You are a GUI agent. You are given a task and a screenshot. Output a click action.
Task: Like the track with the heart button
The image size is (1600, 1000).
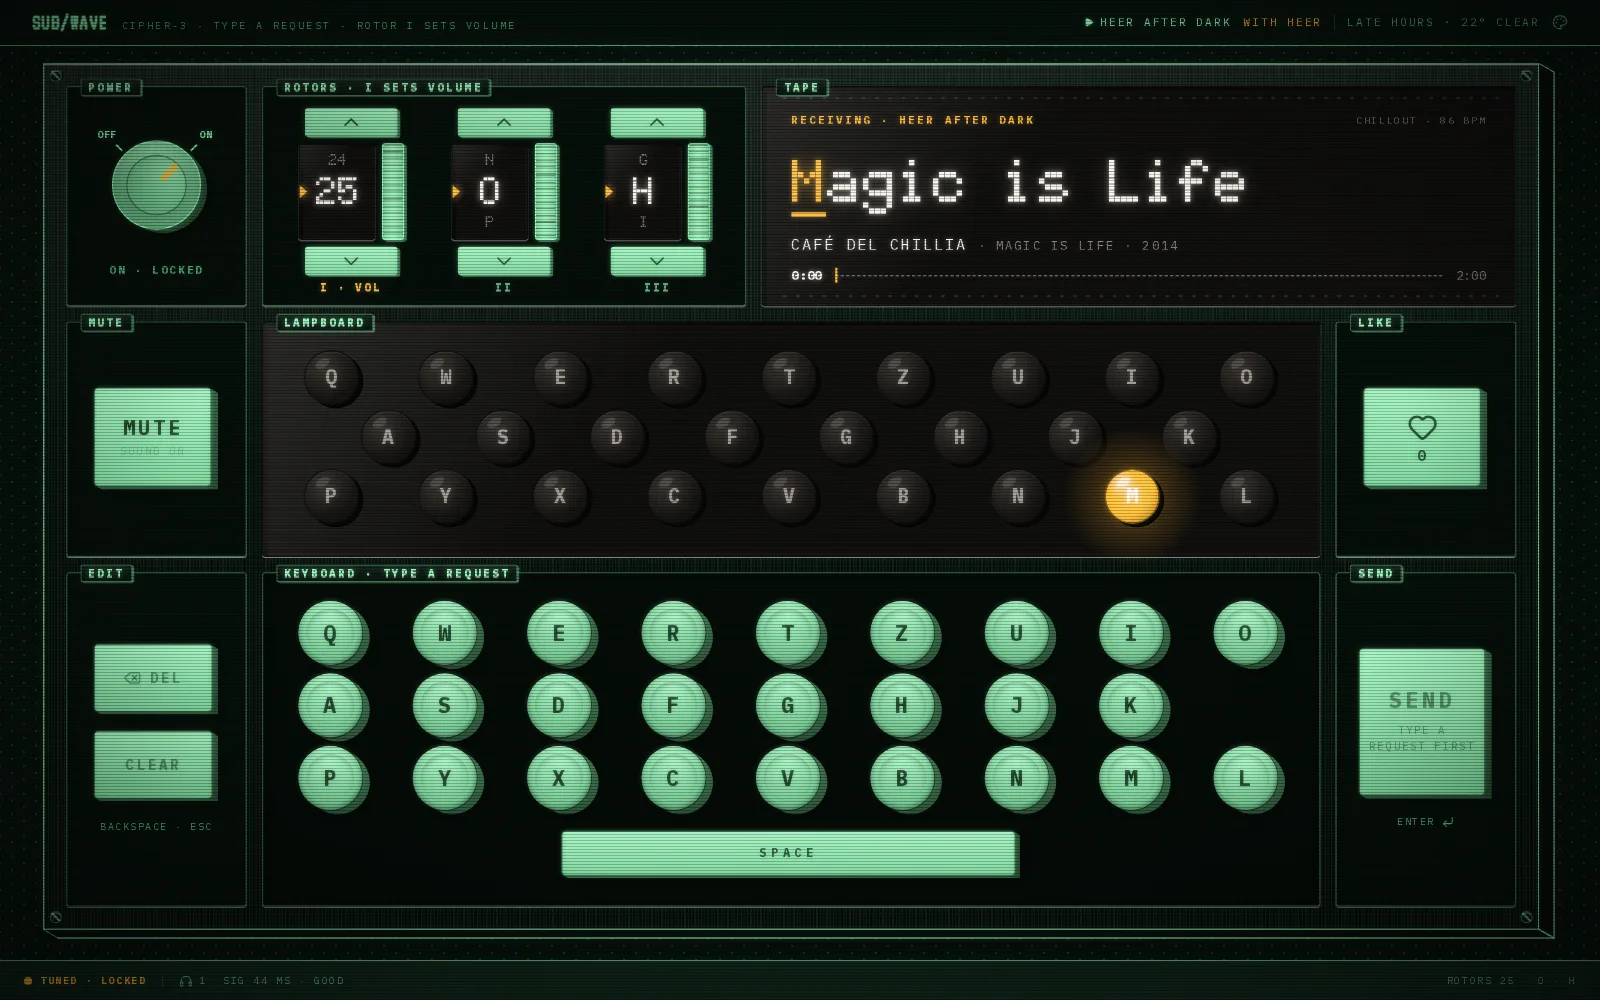click(x=1422, y=437)
